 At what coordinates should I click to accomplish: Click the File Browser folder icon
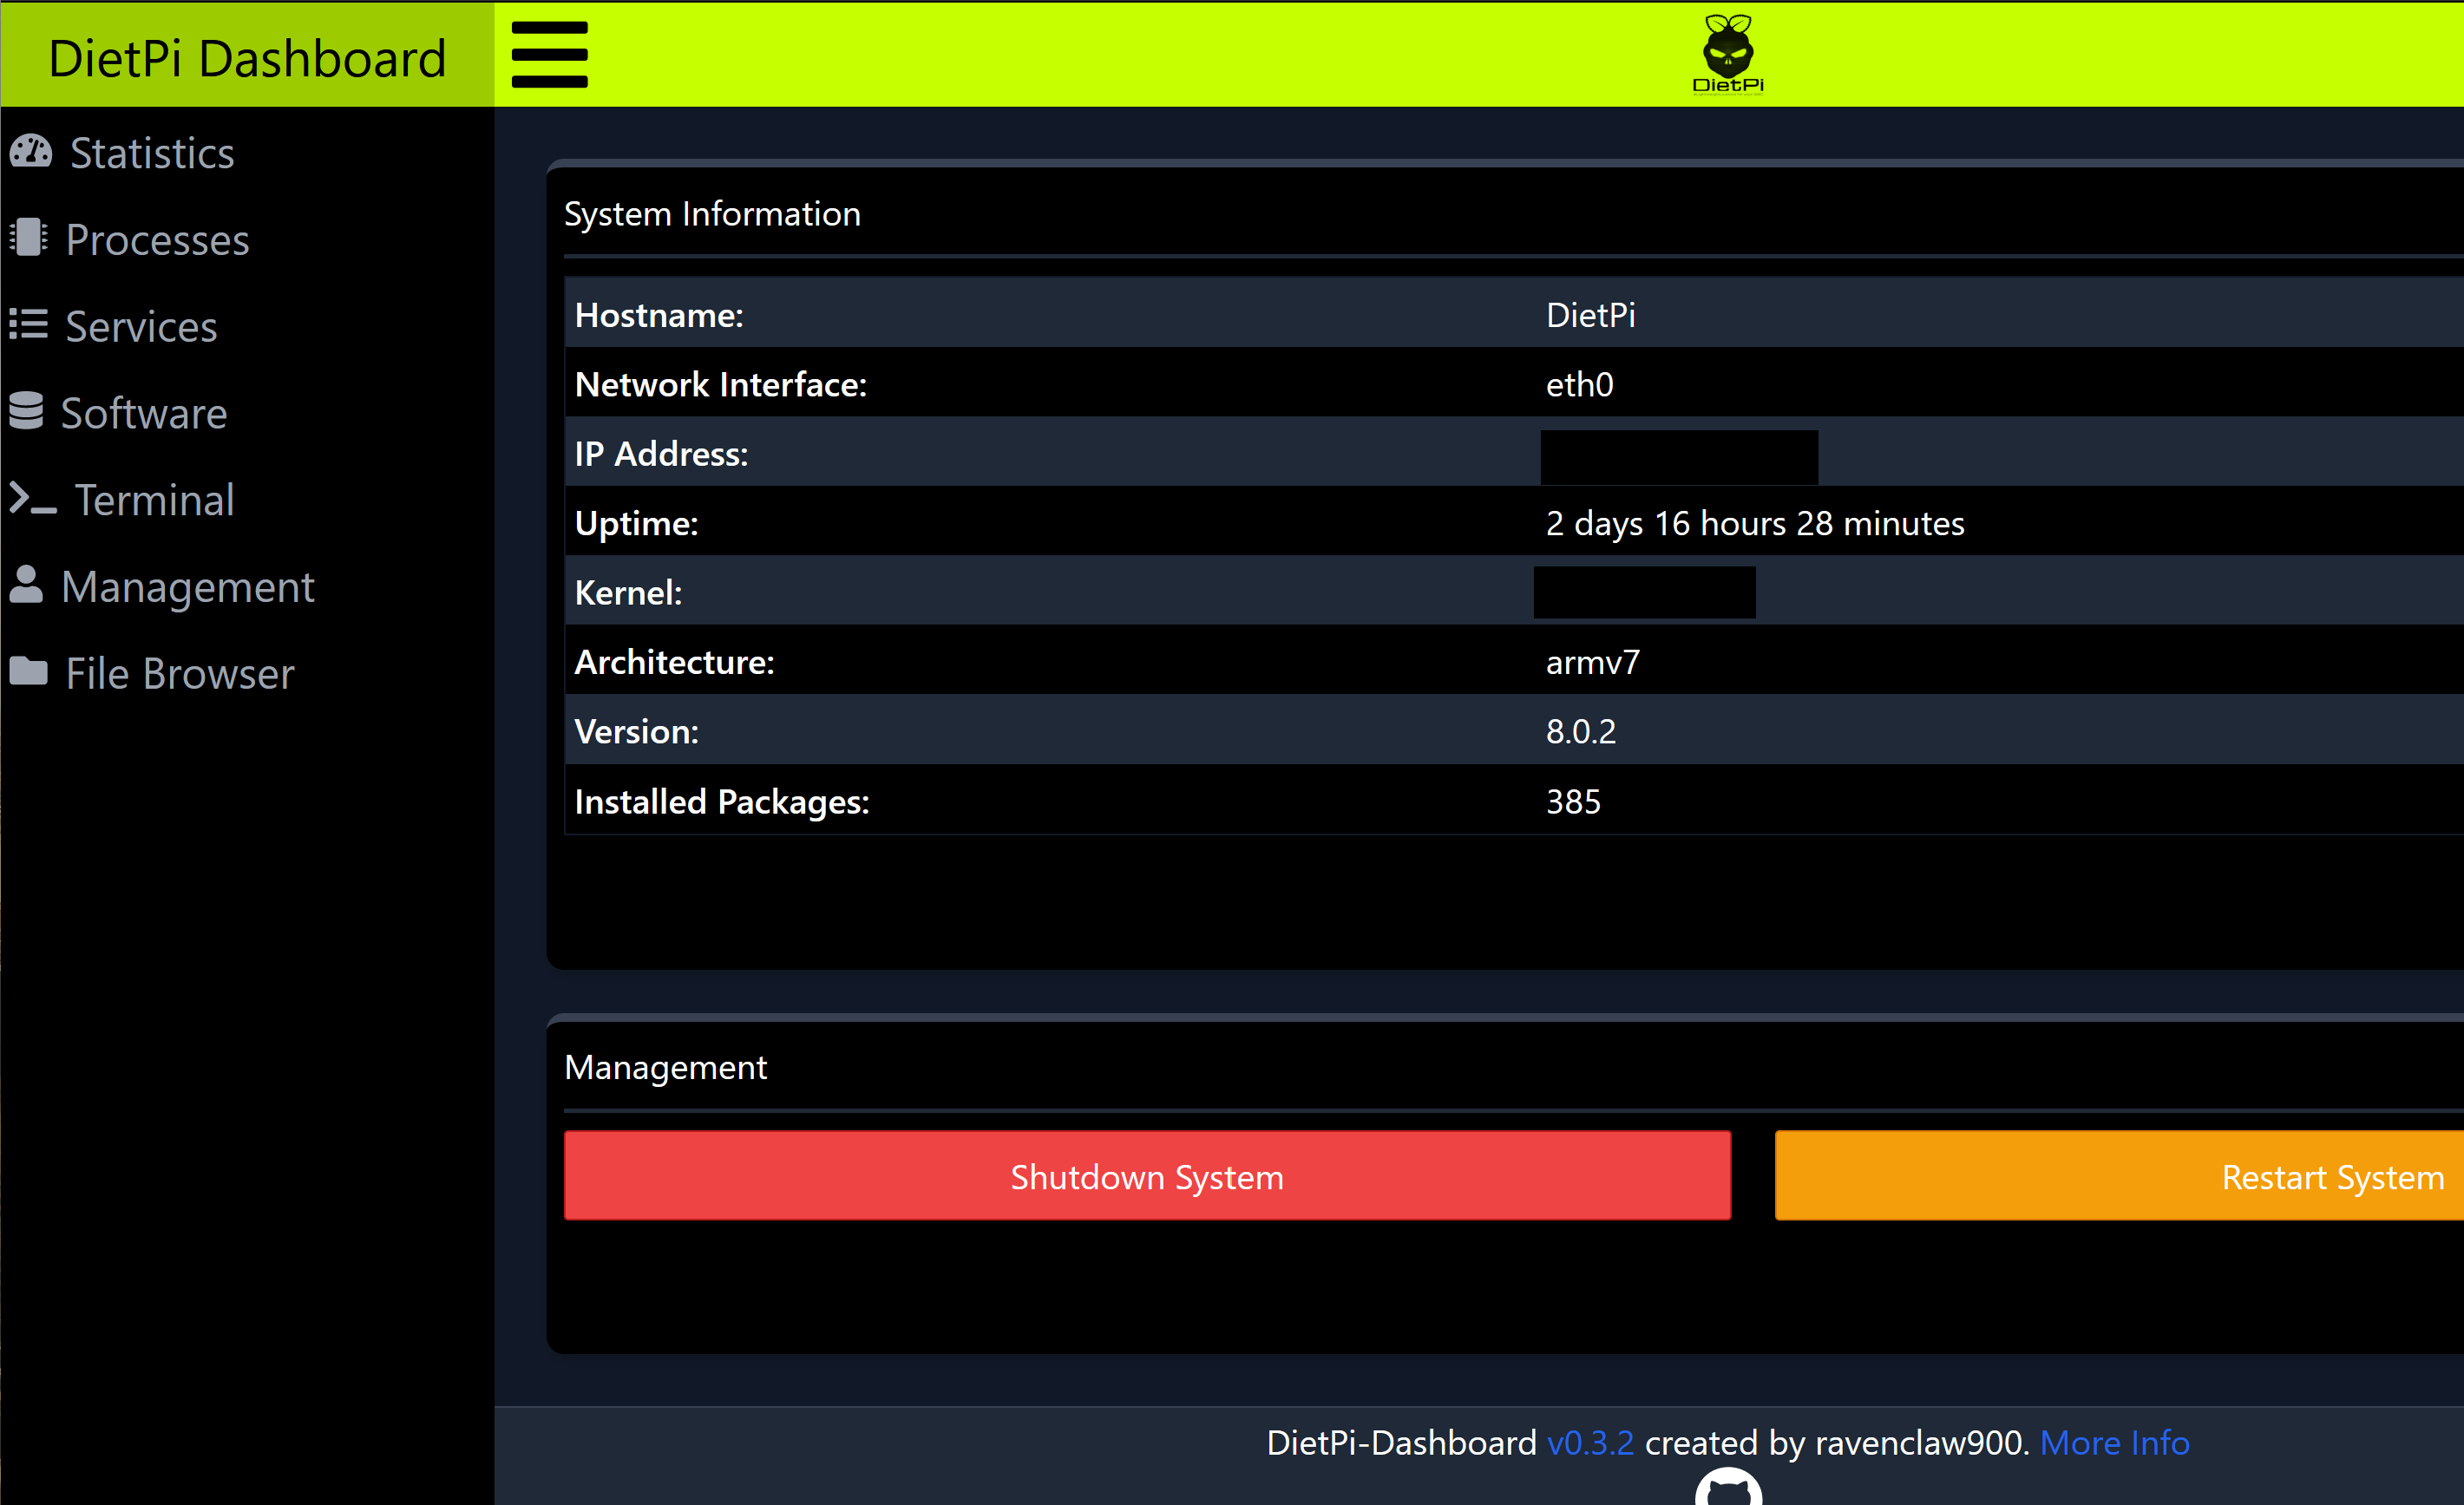tap(29, 671)
